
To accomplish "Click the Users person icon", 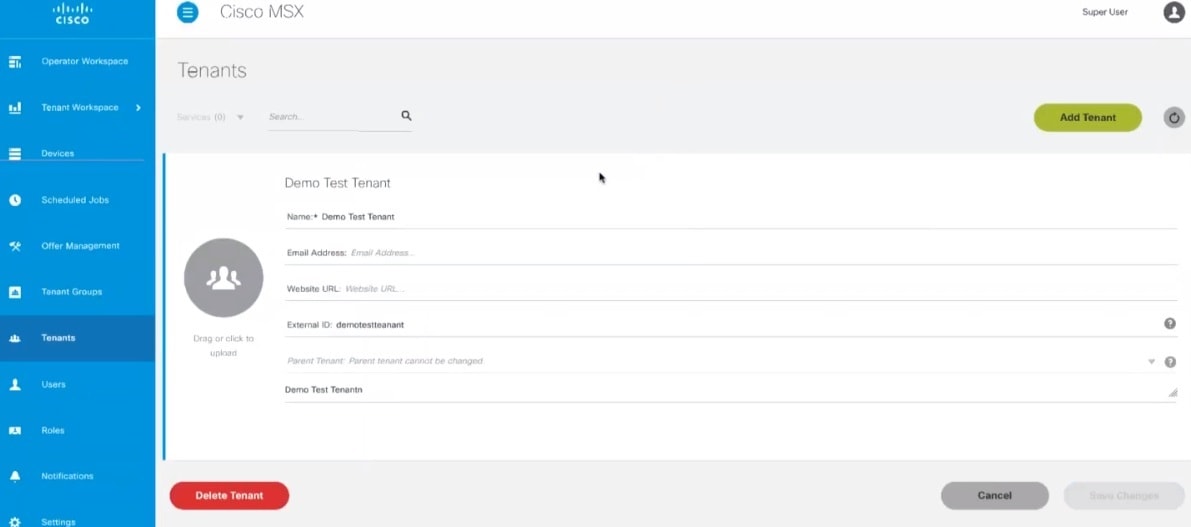I will [14, 385].
